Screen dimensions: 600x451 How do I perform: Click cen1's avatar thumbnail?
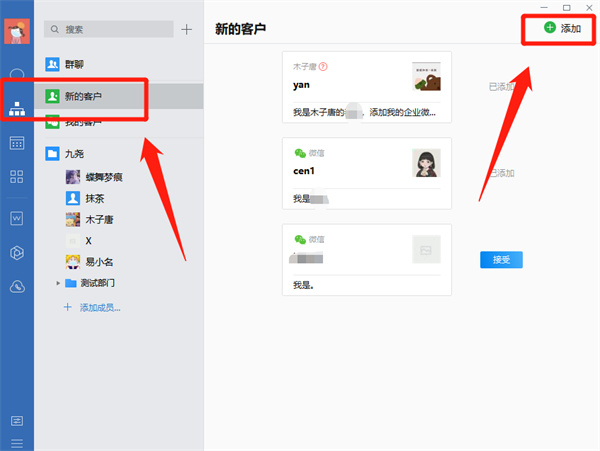tap(426, 163)
